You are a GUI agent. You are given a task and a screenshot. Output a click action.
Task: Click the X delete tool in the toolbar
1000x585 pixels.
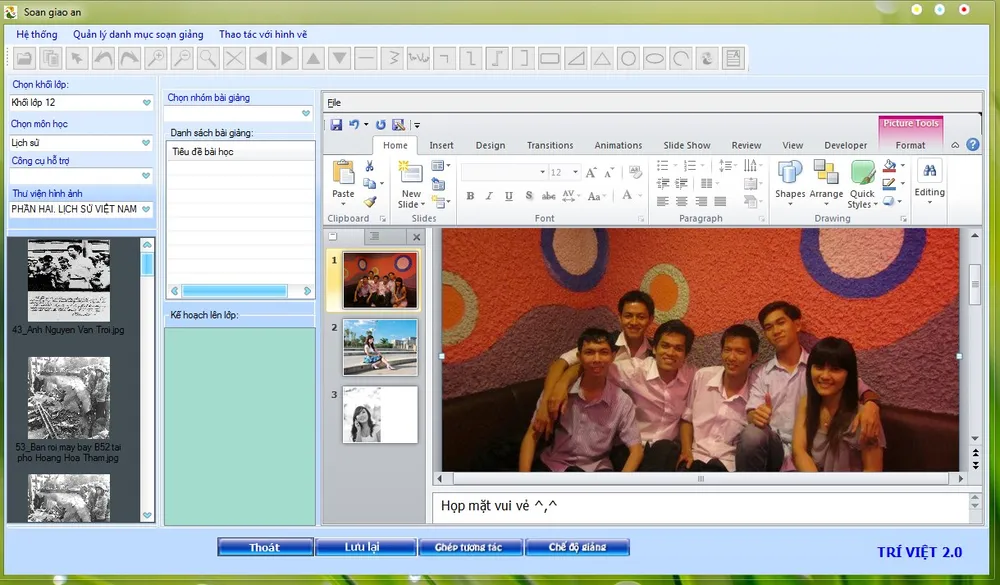[234, 58]
